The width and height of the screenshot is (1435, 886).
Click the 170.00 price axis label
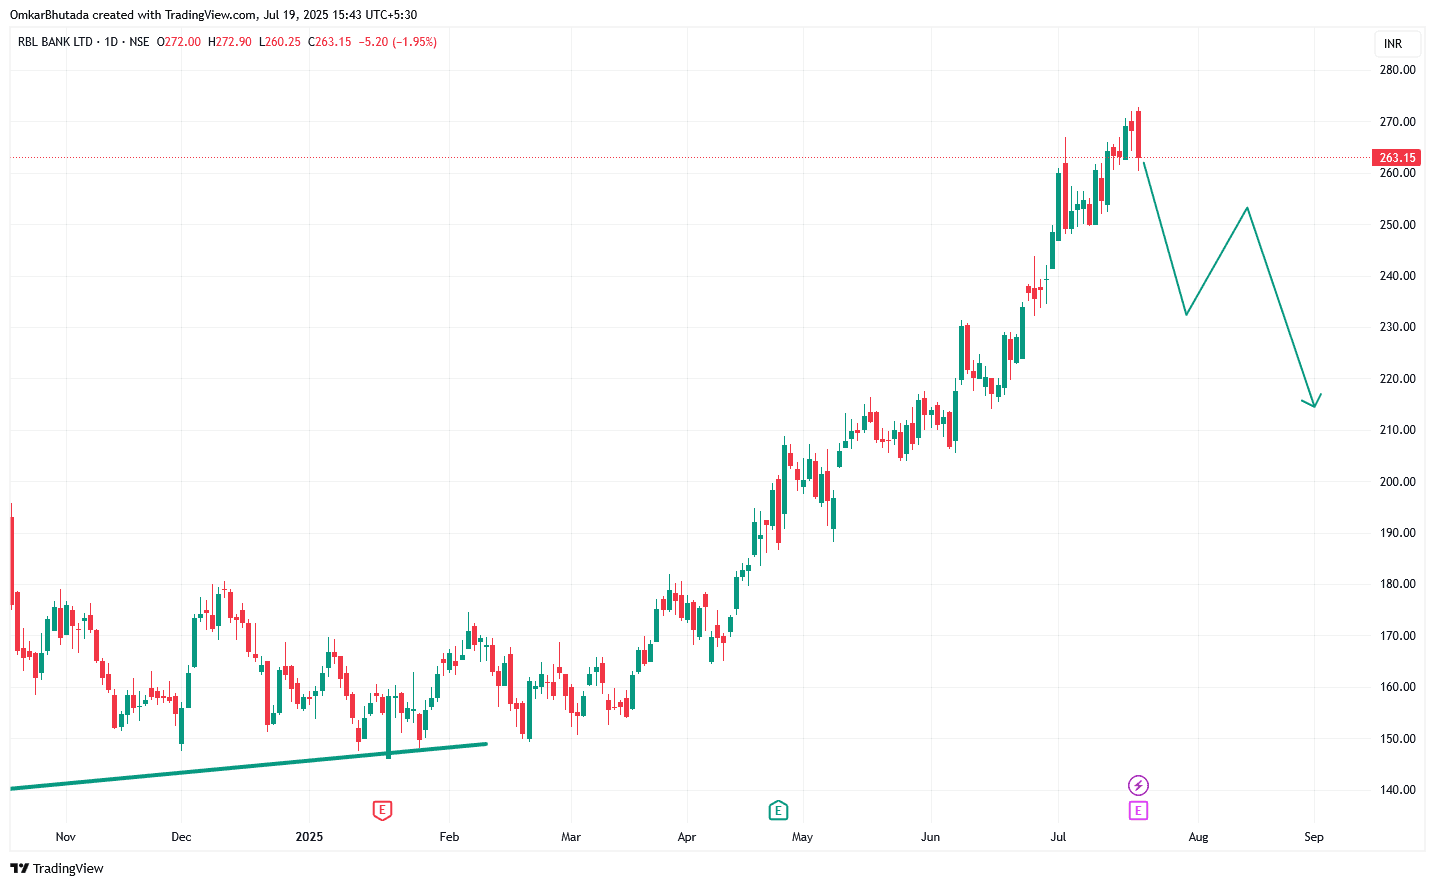click(1397, 636)
